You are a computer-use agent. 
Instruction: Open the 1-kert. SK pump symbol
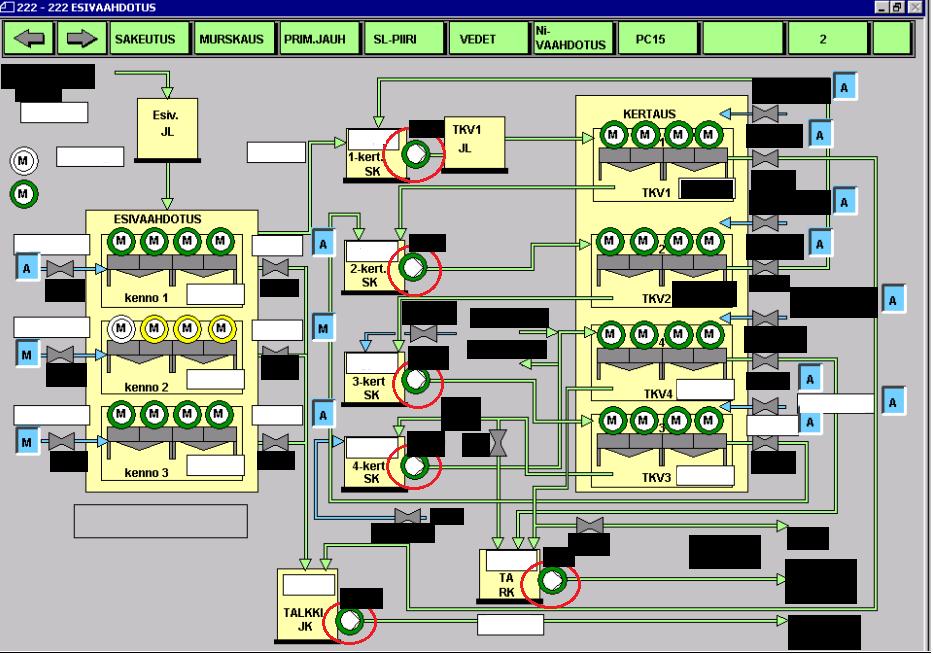415,155
